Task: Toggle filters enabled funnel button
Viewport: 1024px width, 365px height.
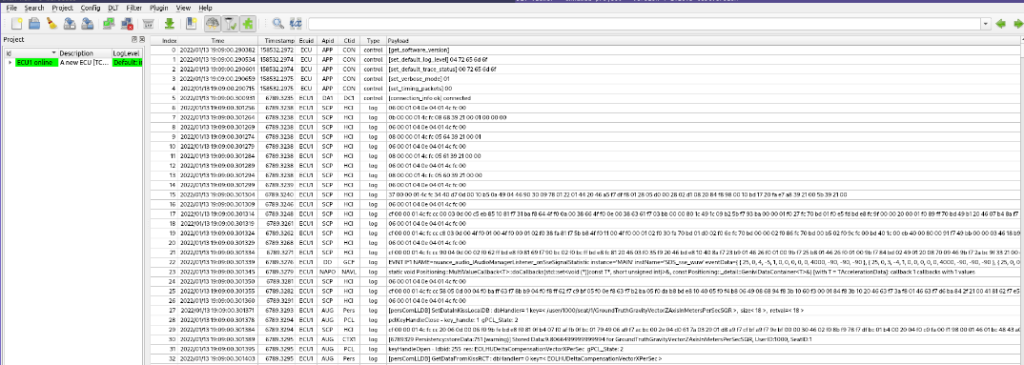Action: pyautogui.click(x=231, y=24)
